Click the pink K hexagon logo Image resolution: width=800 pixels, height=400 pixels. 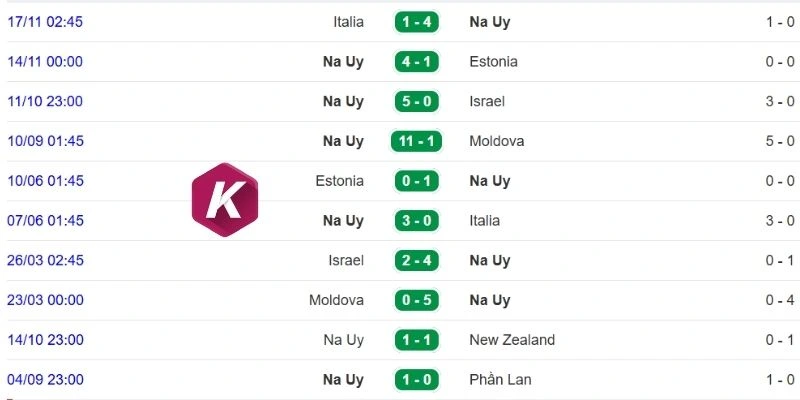(225, 199)
